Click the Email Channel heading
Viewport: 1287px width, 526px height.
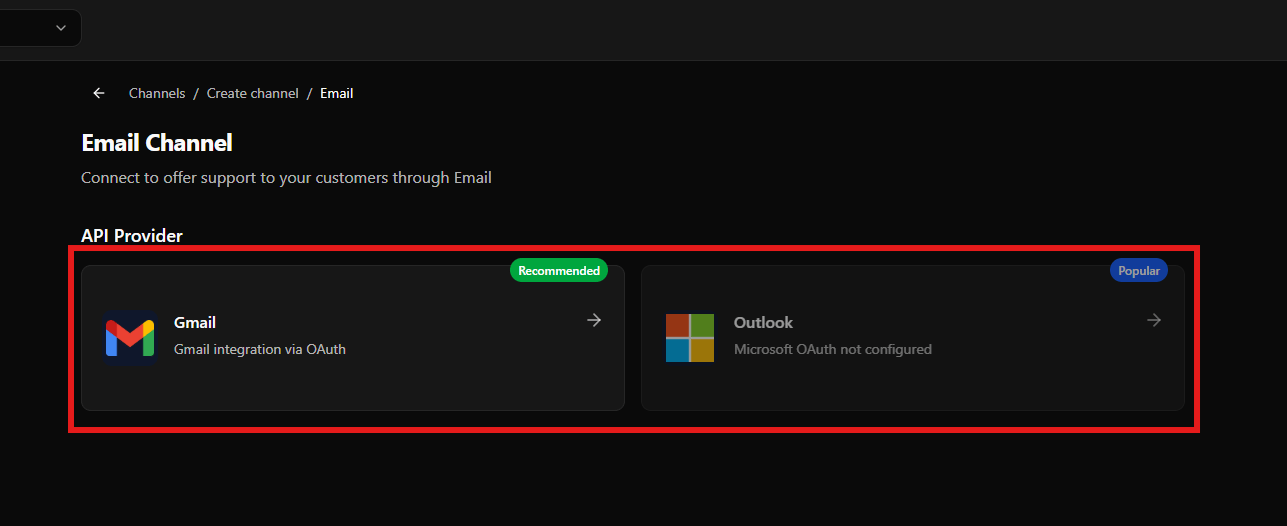157,143
